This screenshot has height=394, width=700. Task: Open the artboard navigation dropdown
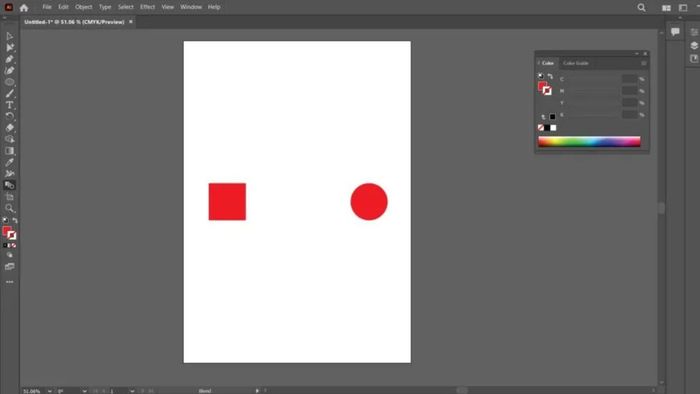[x=132, y=391]
